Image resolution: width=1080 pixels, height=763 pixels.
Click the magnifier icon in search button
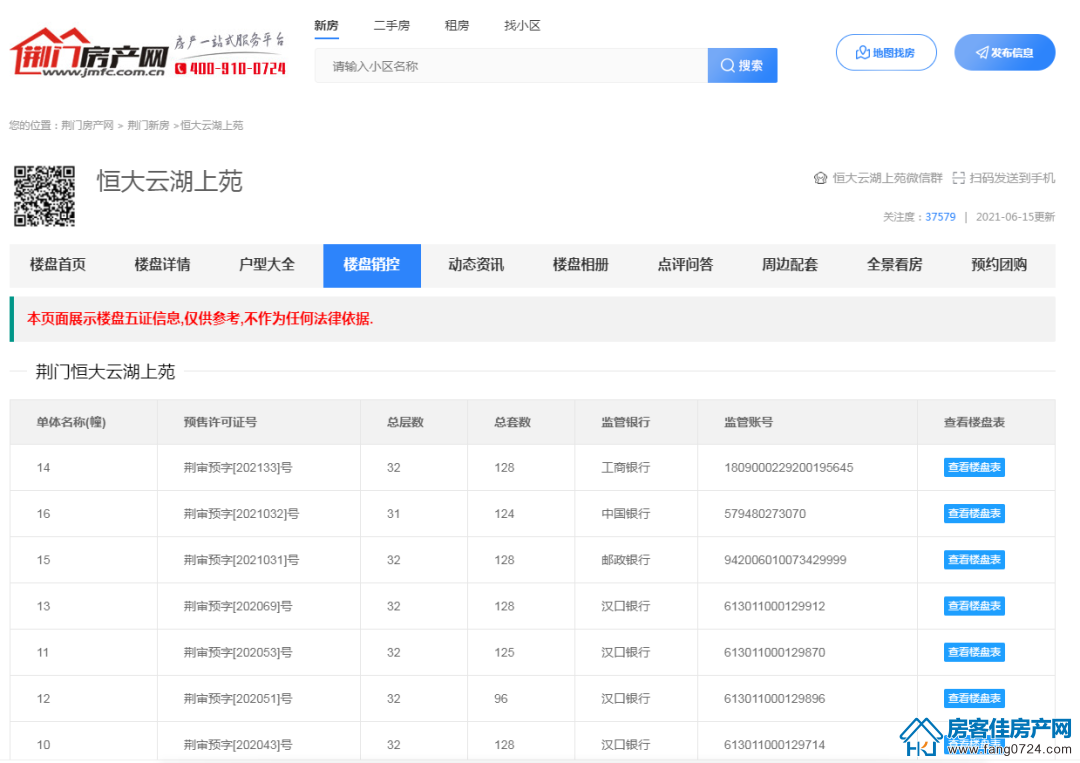(727, 65)
